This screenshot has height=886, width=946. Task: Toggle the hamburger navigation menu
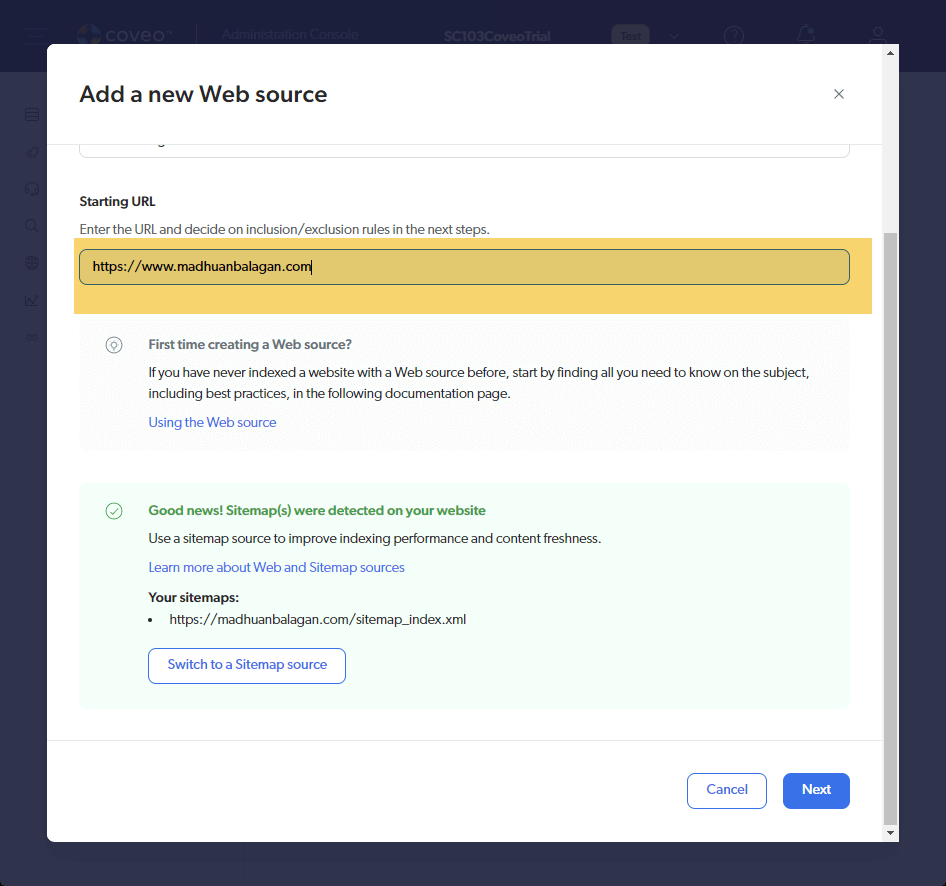point(36,36)
